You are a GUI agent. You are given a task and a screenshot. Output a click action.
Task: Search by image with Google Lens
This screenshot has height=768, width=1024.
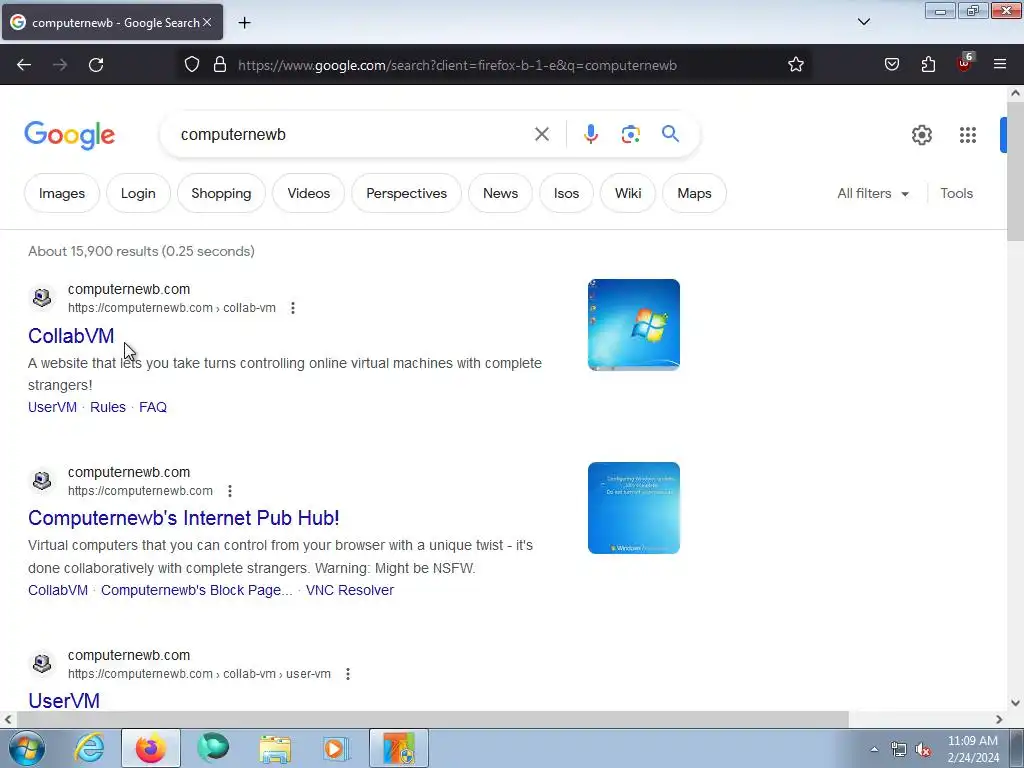pyautogui.click(x=630, y=135)
